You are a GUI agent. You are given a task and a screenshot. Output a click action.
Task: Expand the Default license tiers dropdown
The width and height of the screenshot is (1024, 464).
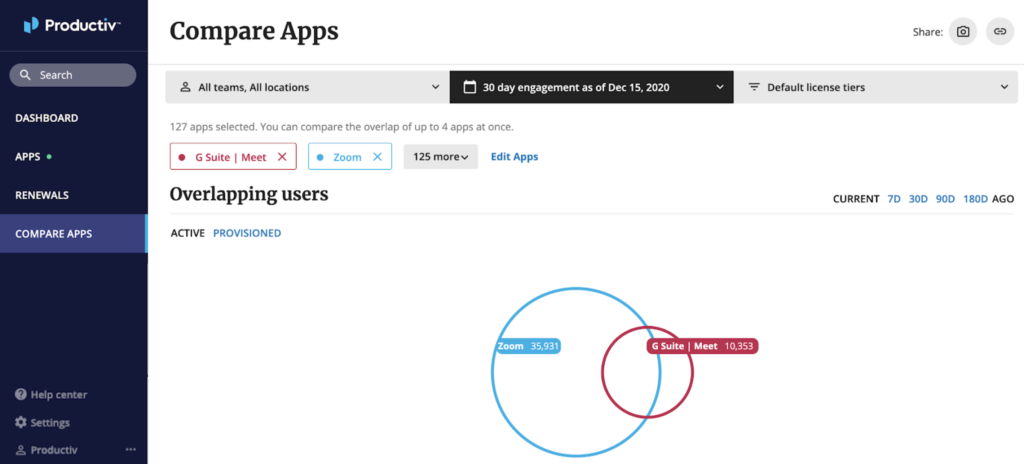click(876, 87)
